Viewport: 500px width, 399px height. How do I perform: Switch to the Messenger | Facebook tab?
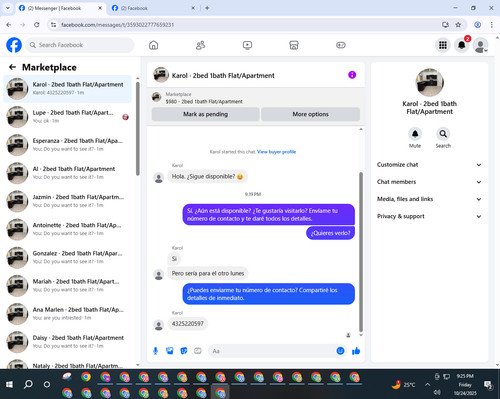point(61,8)
